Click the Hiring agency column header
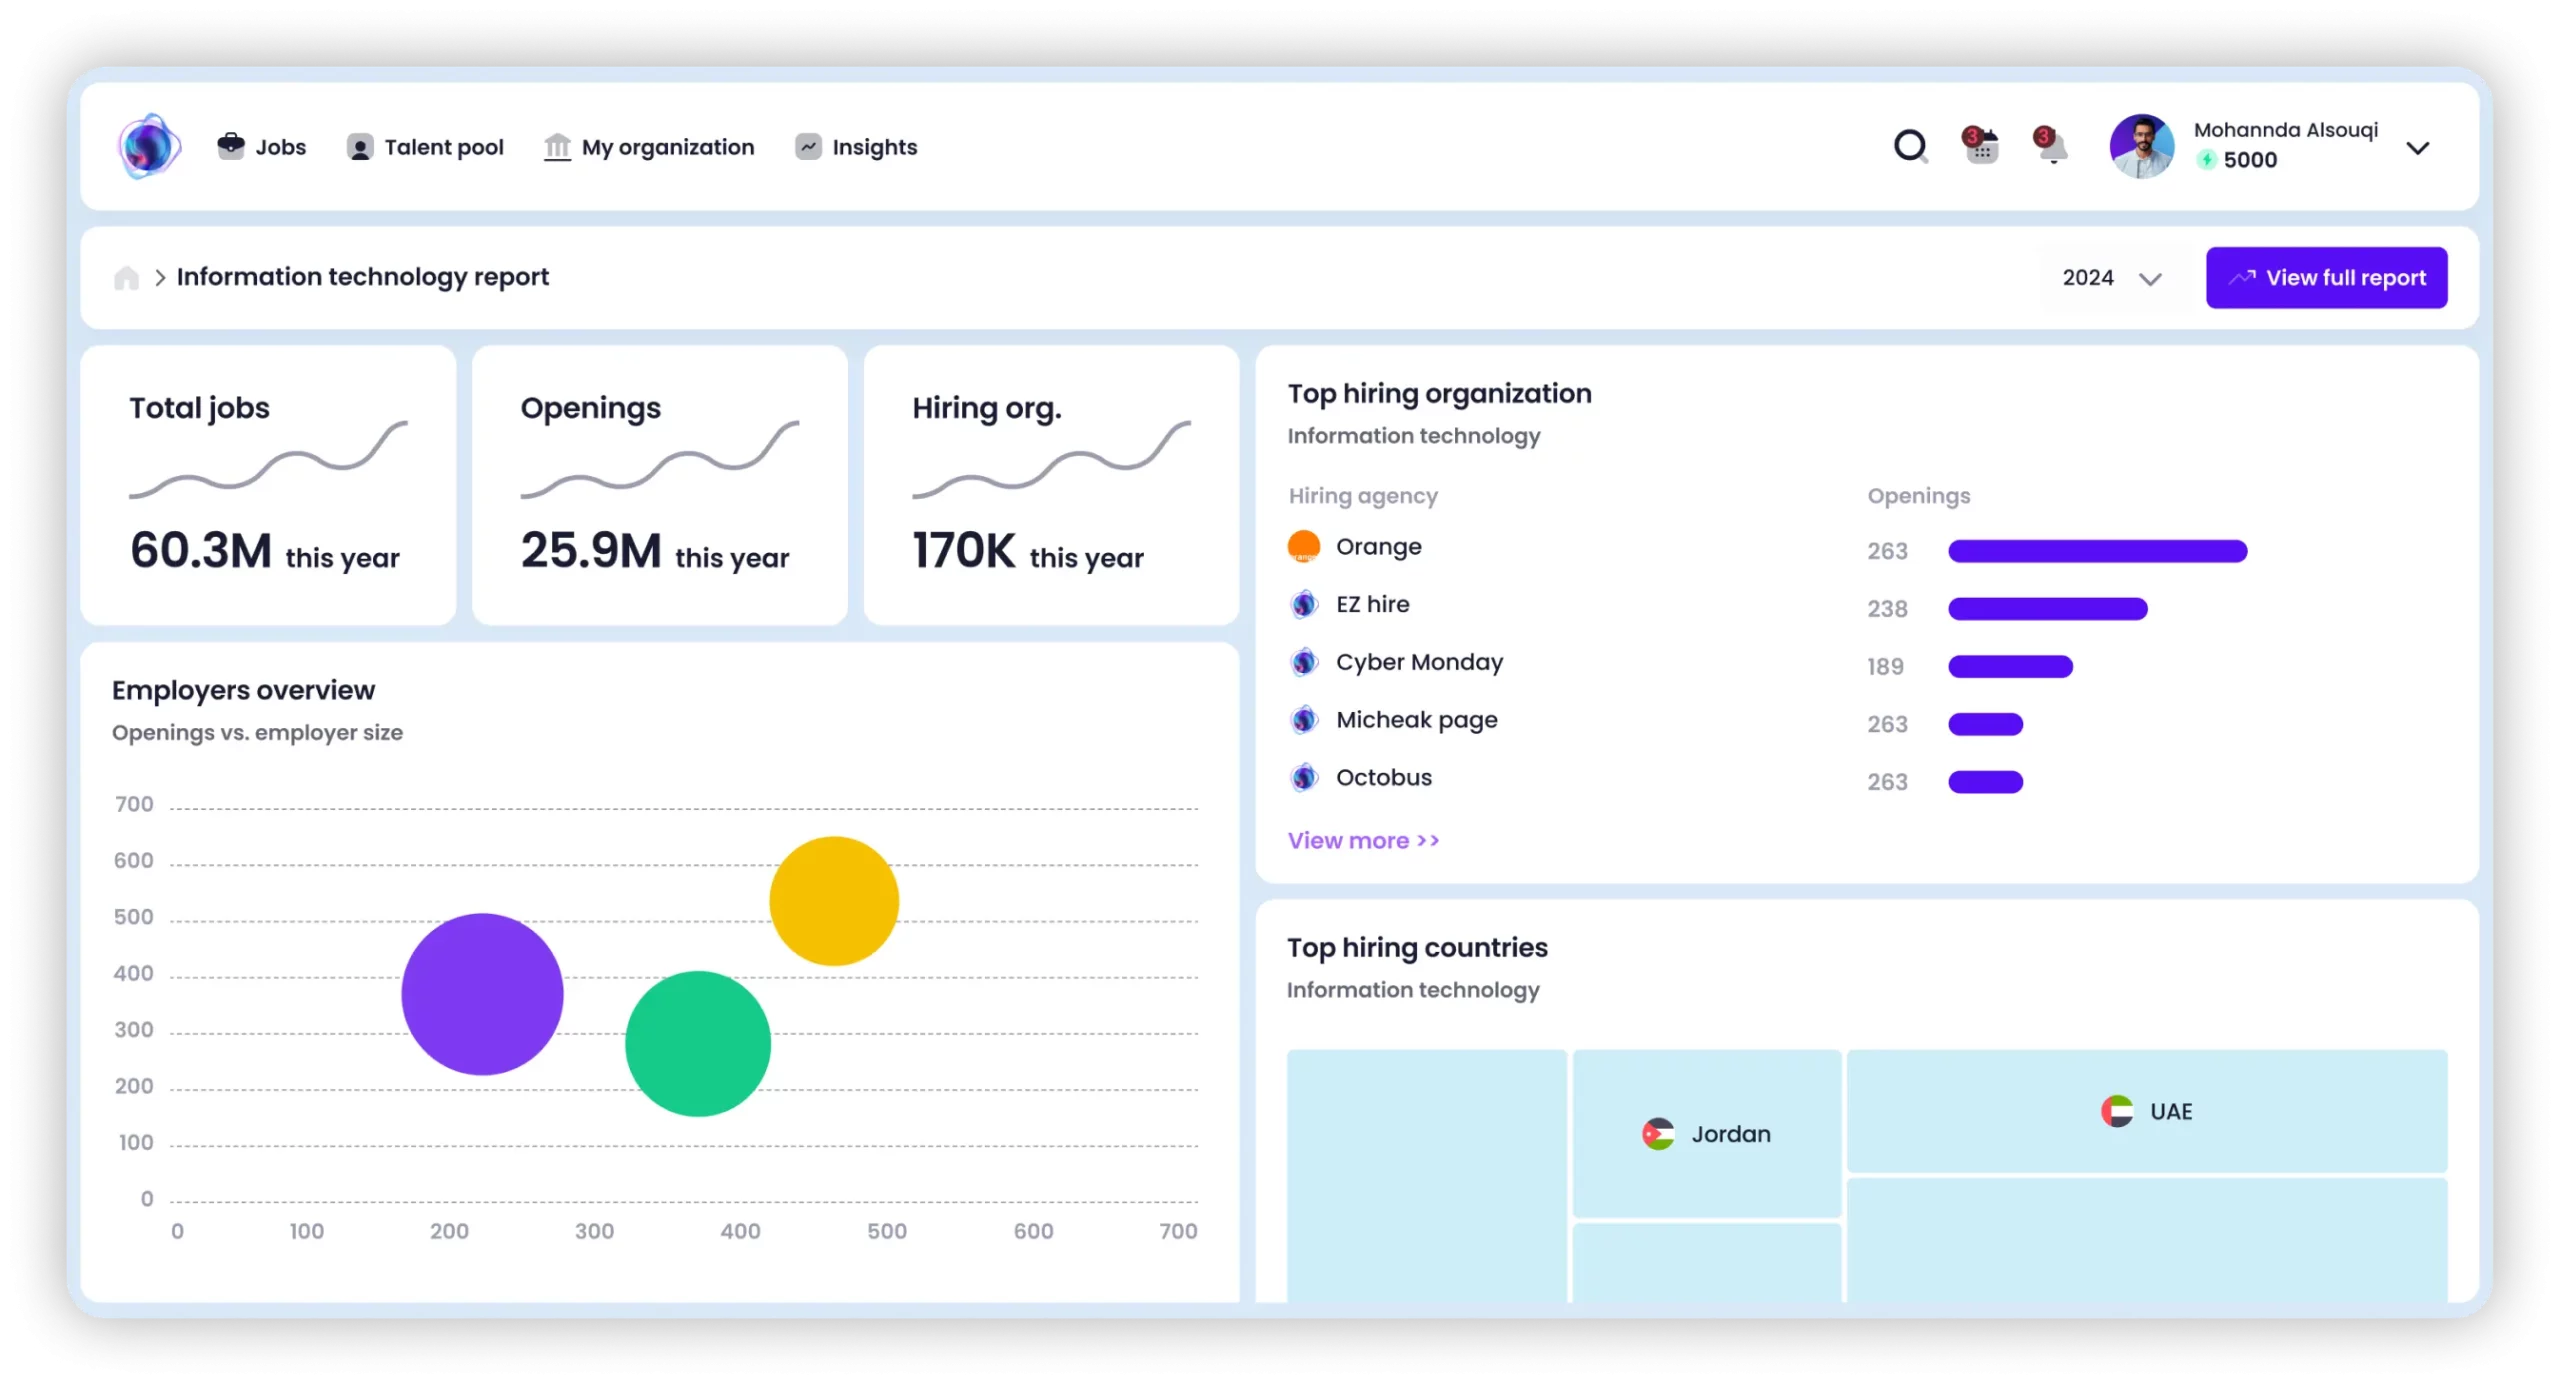The image size is (2560, 1385). click(x=1362, y=496)
